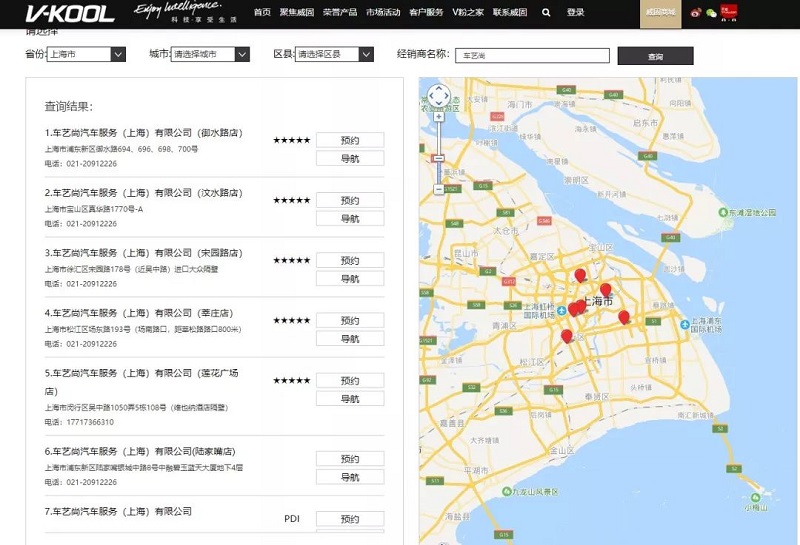800x545 pixels.
Task: Open the 客户服务 menu item
Action: [426, 12]
